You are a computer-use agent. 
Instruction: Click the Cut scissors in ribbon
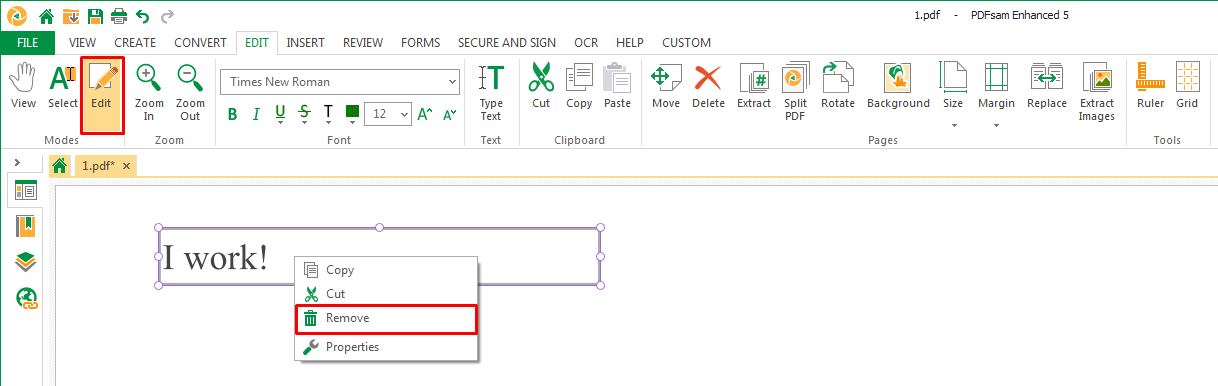(x=541, y=86)
